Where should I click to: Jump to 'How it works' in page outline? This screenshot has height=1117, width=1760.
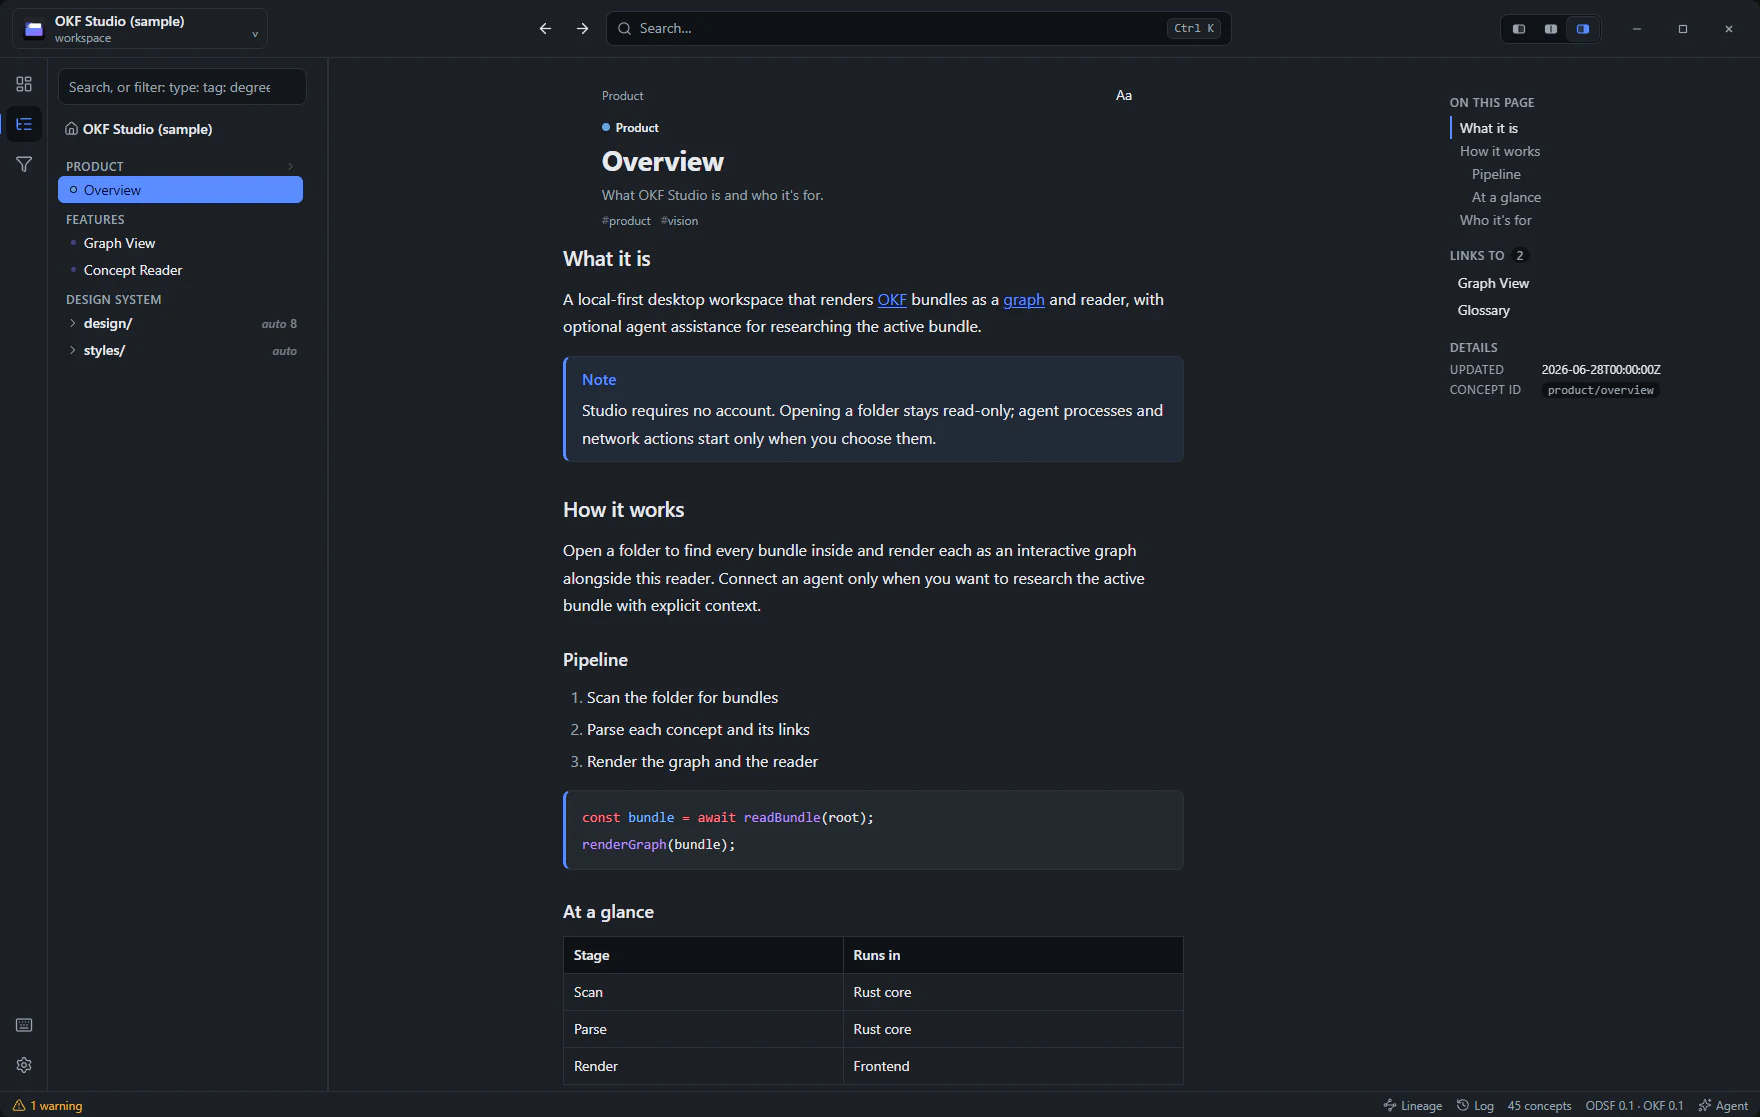point(1499,151)
